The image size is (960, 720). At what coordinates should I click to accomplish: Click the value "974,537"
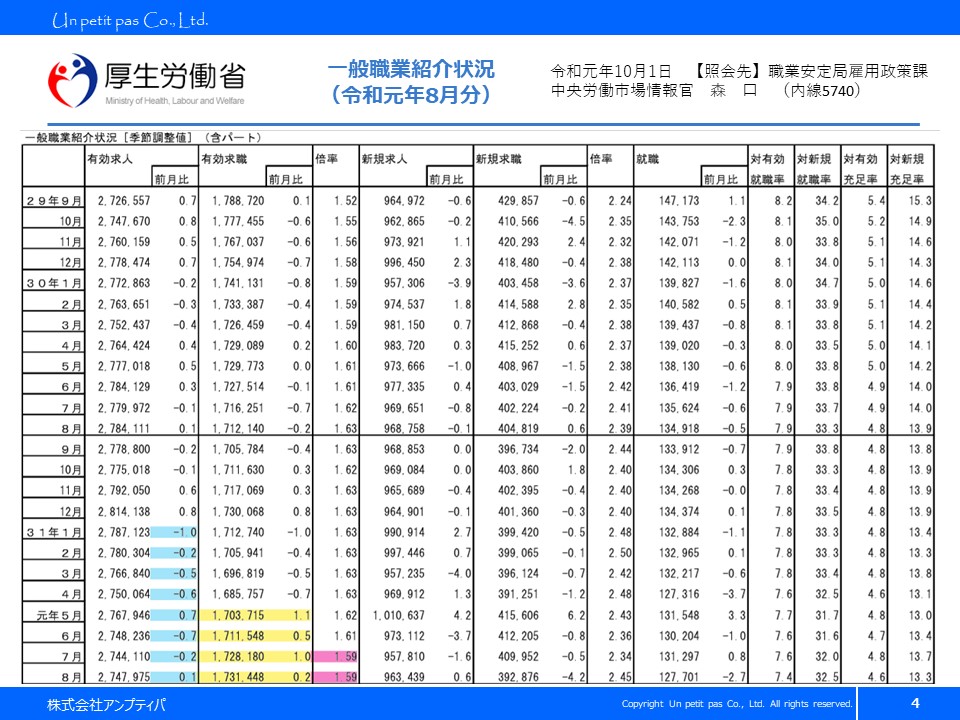[404, 304]
